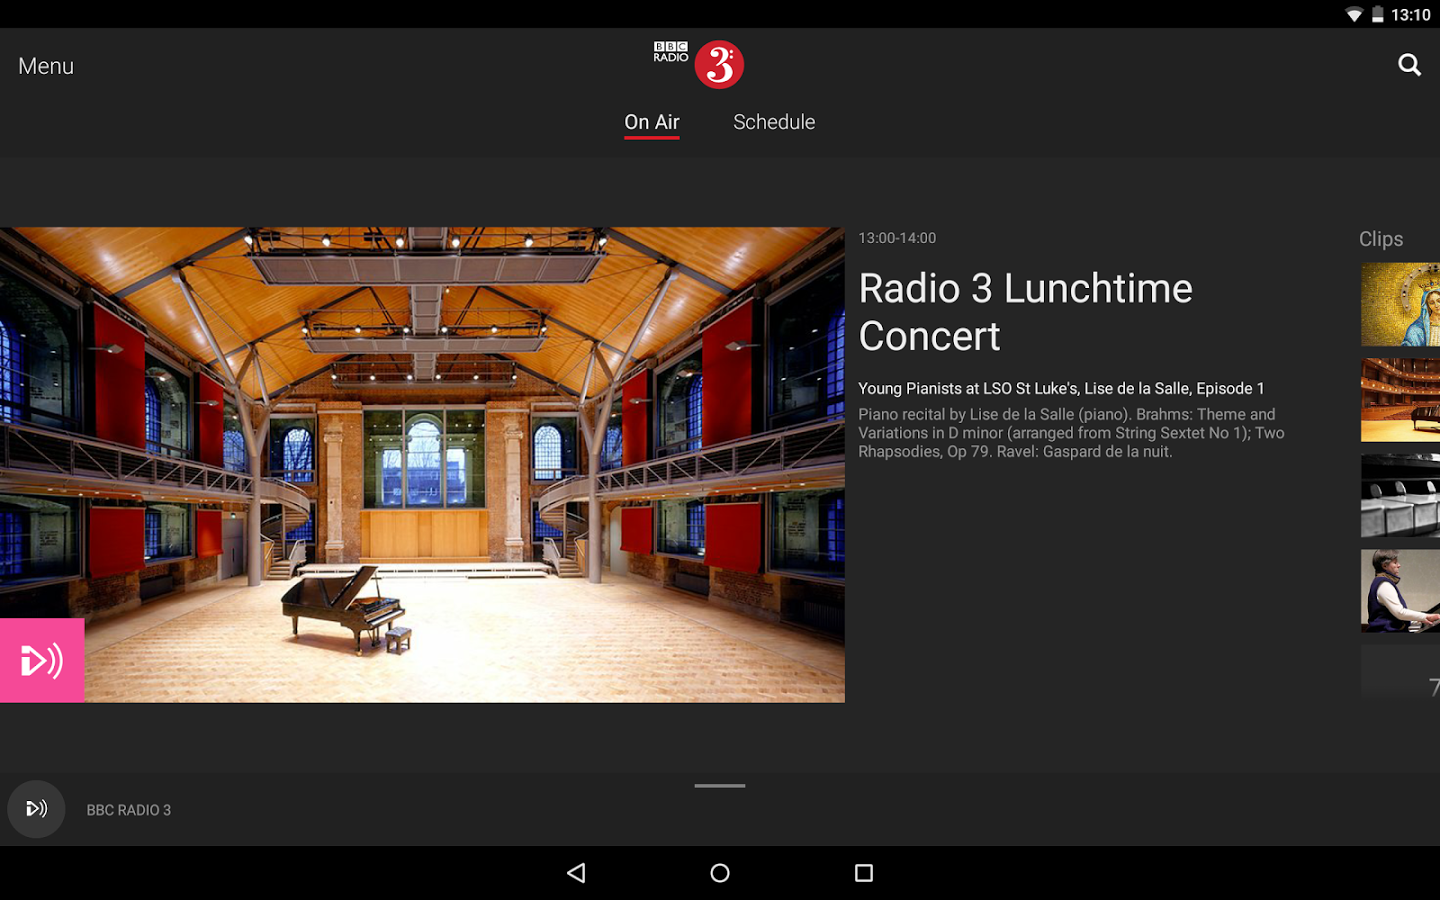Select the On Air tab
The width and height of the screenshot is (1440, 900).
[651, 121]
